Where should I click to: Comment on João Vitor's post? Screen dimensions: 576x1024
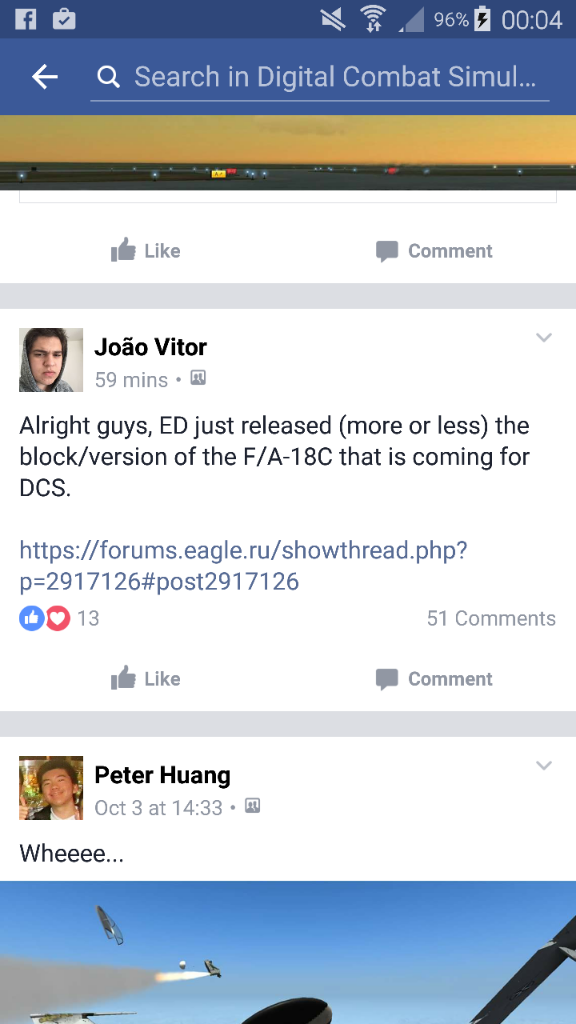coord(434,679)
